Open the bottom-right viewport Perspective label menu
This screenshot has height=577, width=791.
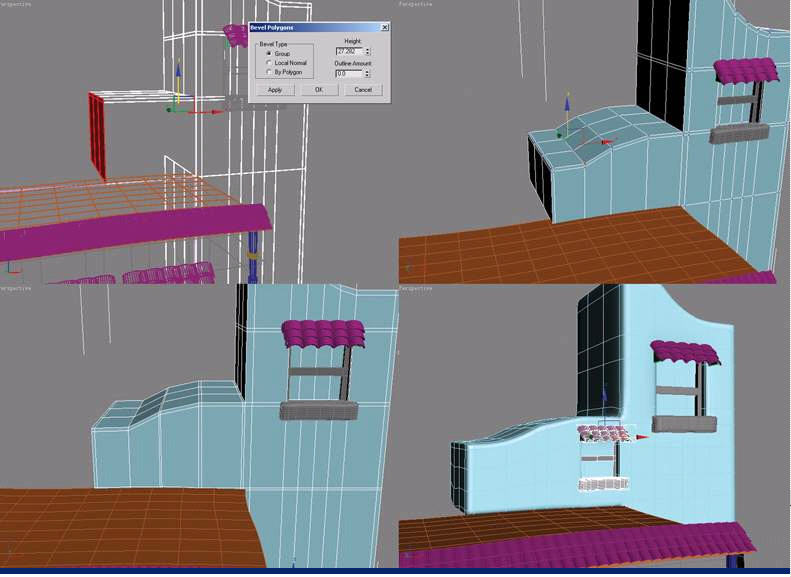pyautogui.click(x=414, y=288)
